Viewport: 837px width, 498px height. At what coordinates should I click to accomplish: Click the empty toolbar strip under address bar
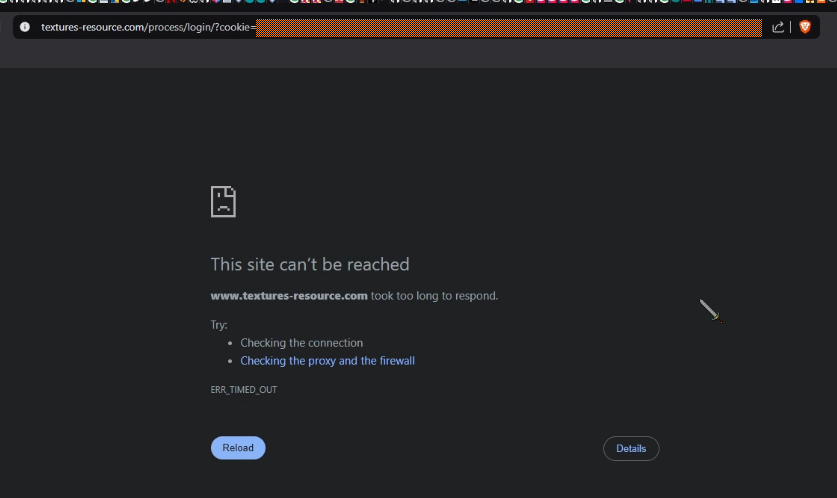coord(418,55)
